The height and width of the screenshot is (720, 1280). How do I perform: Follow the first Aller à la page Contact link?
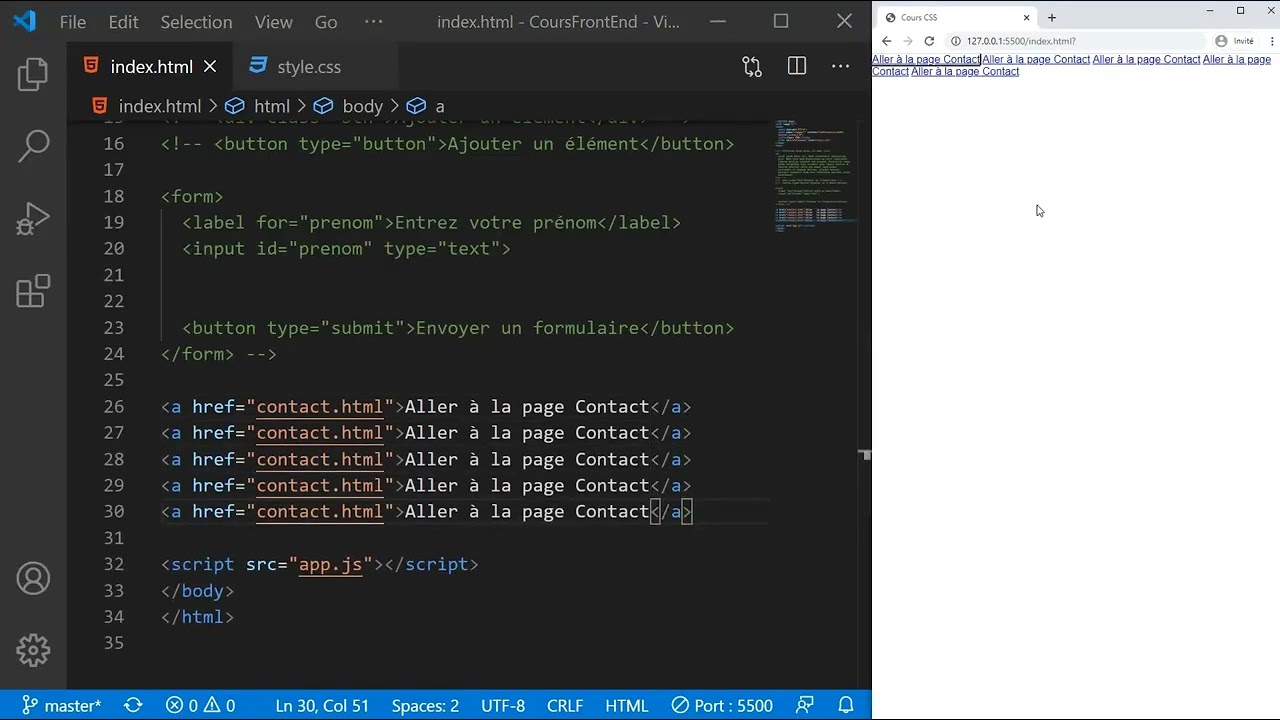pos(926,59)
